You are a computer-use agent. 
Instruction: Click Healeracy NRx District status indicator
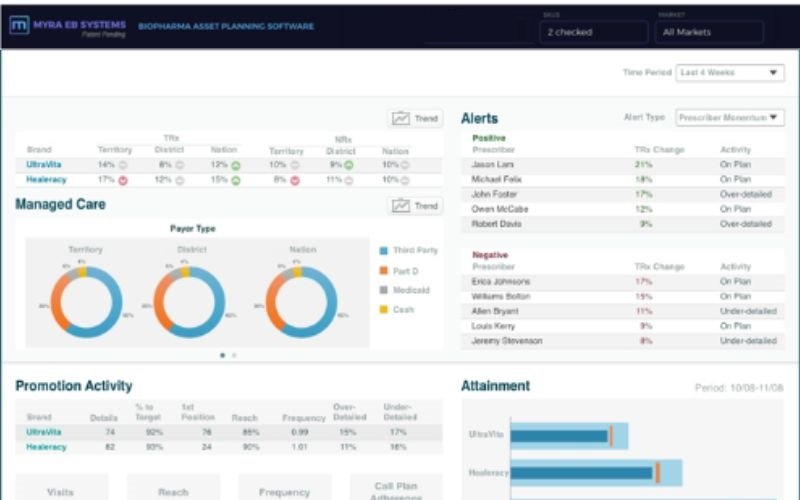click(x=348, y=181)
